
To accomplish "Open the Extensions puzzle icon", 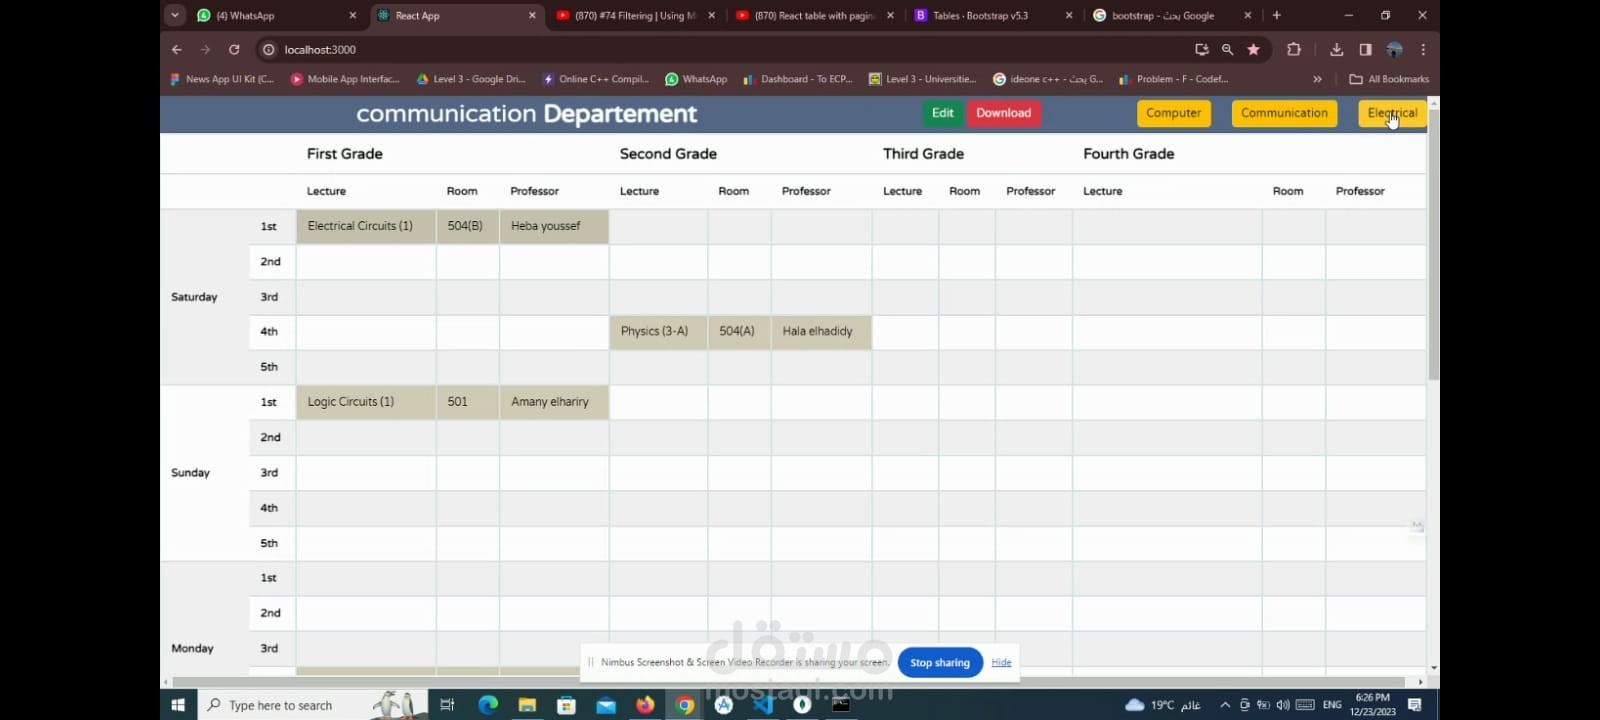I will click(x=1294, y=49).
